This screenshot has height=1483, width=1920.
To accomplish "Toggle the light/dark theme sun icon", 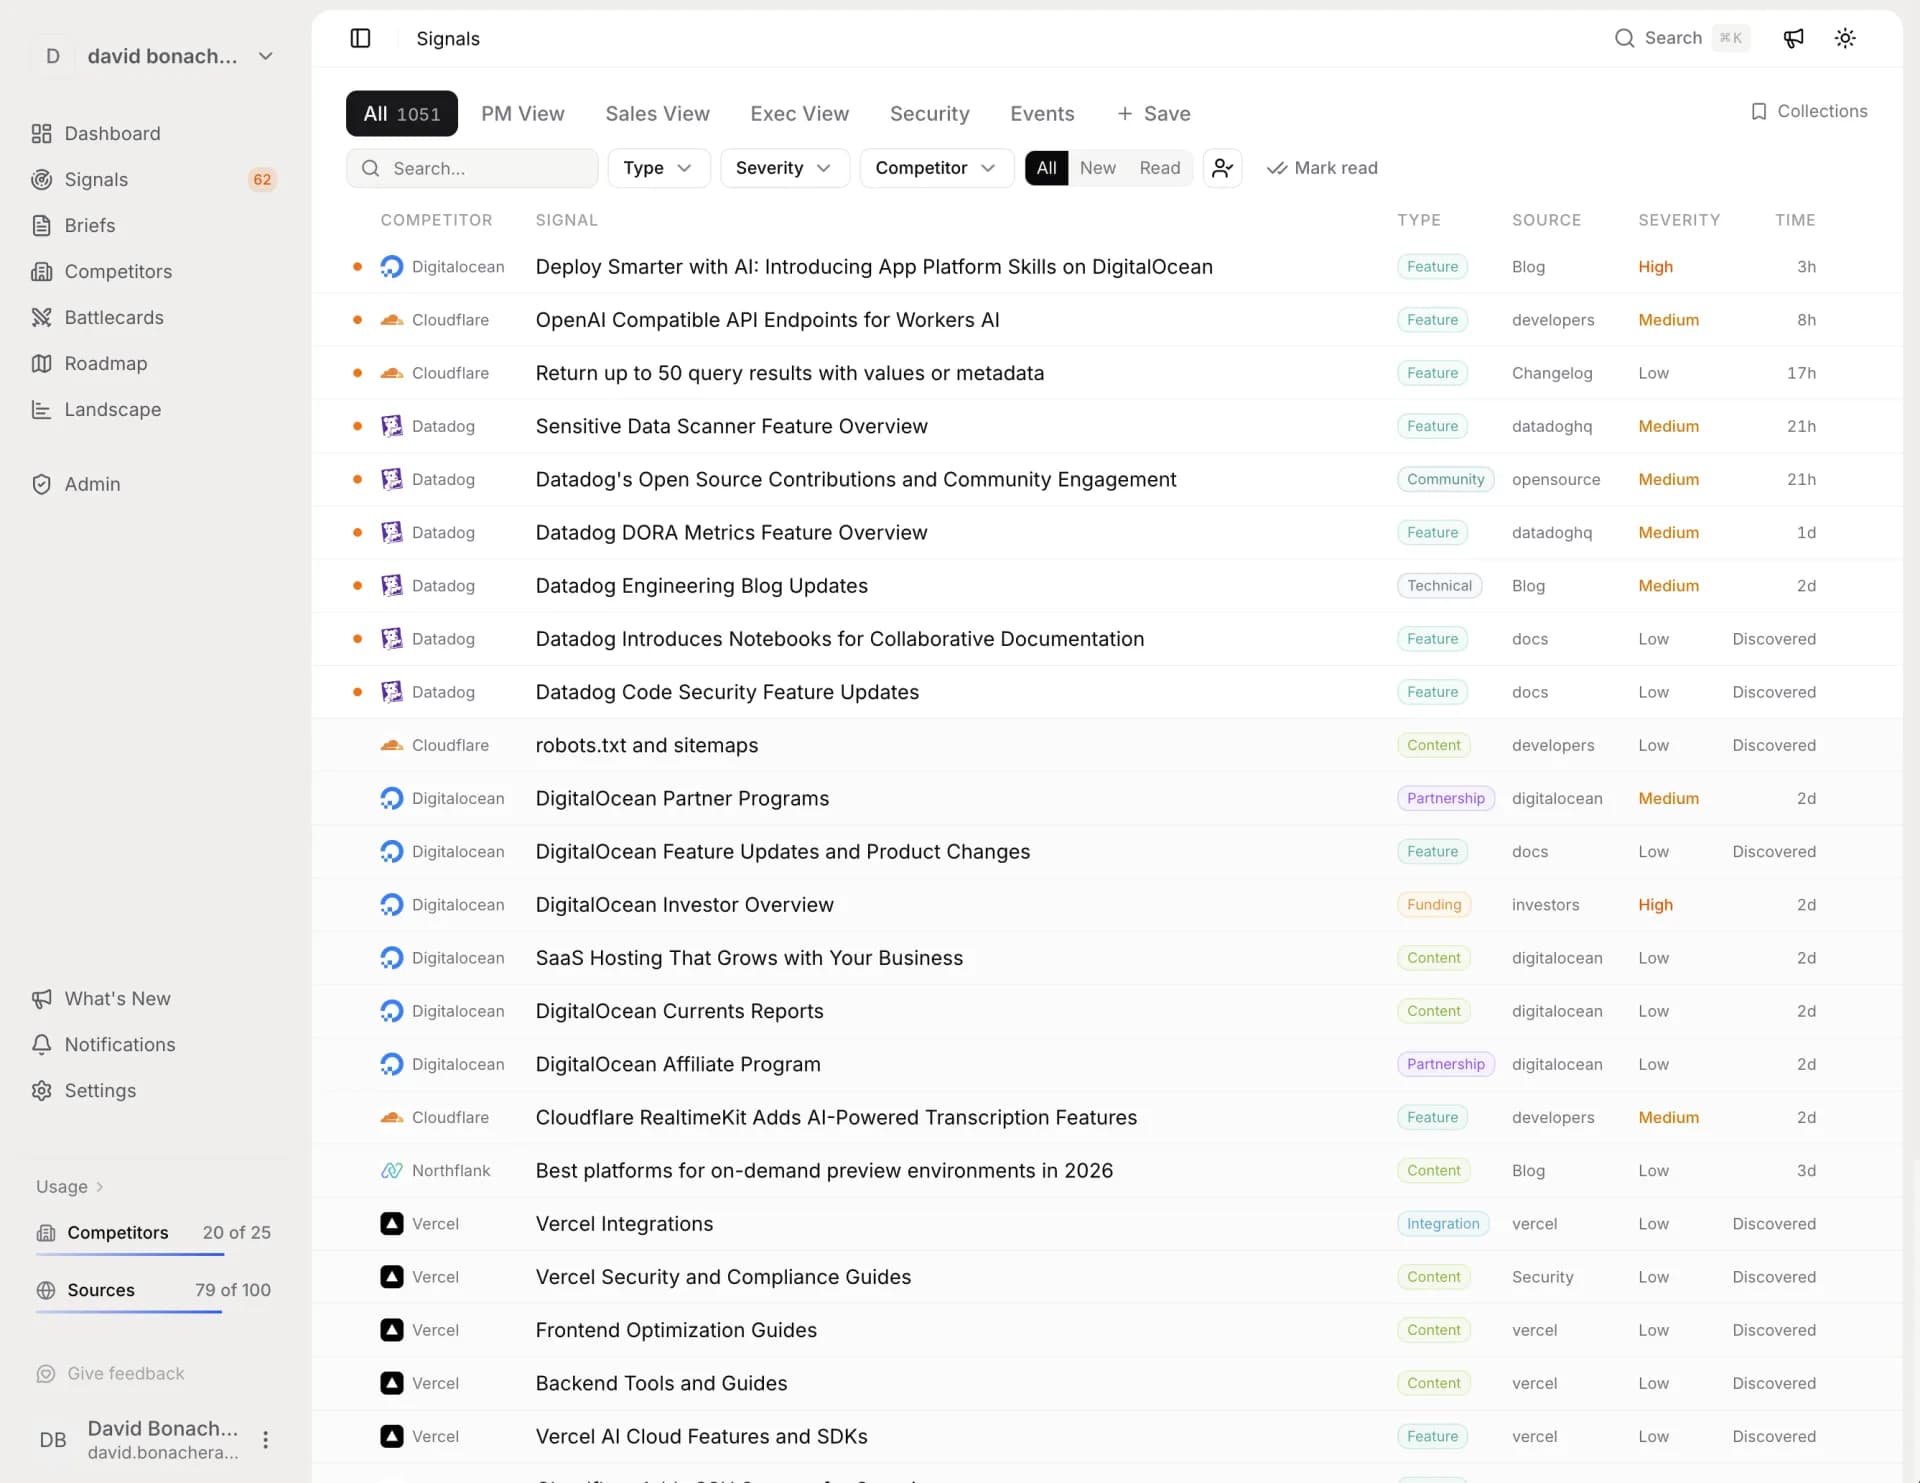I will (x=1845, y=38).
